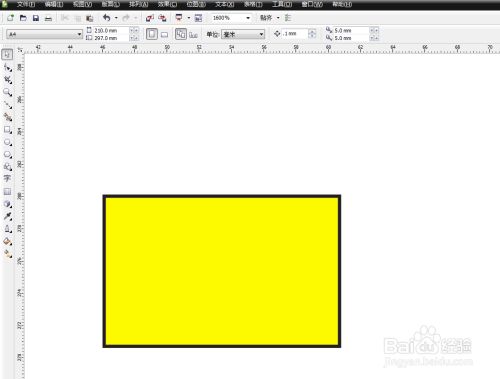Screen dimensions: 500x379
Task: Select the Smart Fill tool
Action: tap(8, 117)
